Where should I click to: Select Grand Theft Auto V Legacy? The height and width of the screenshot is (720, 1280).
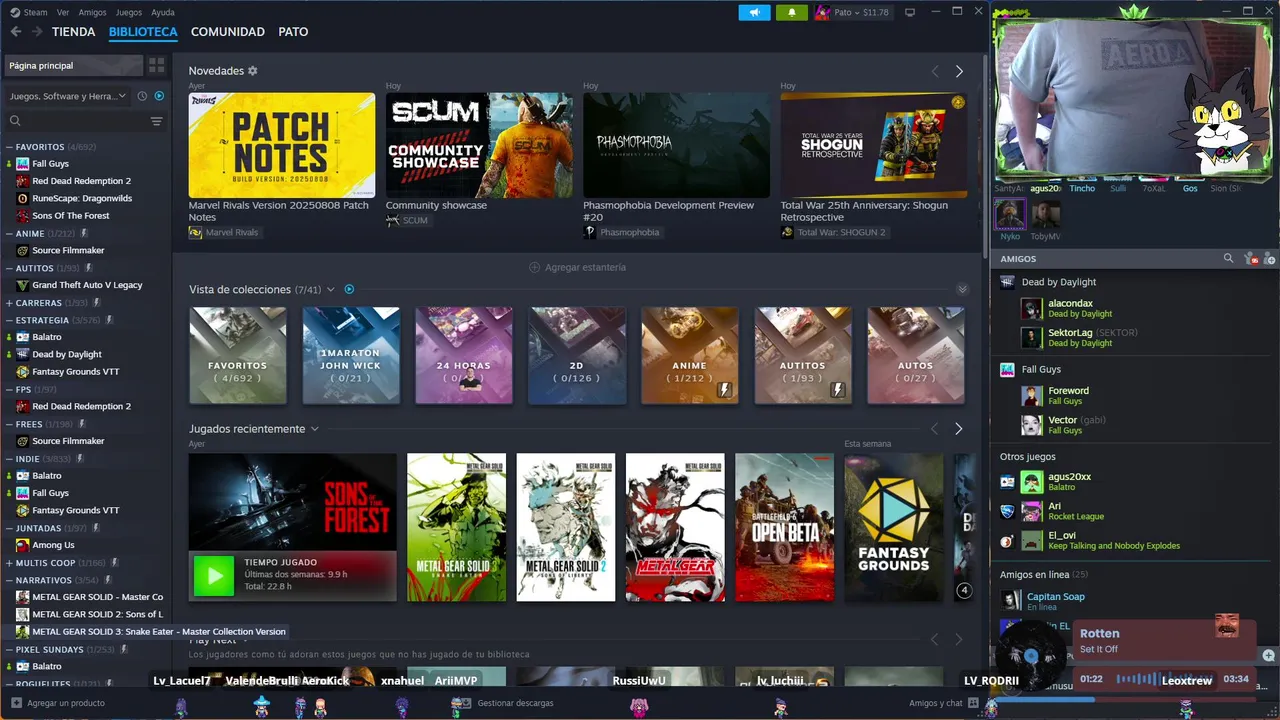point(87,285)
